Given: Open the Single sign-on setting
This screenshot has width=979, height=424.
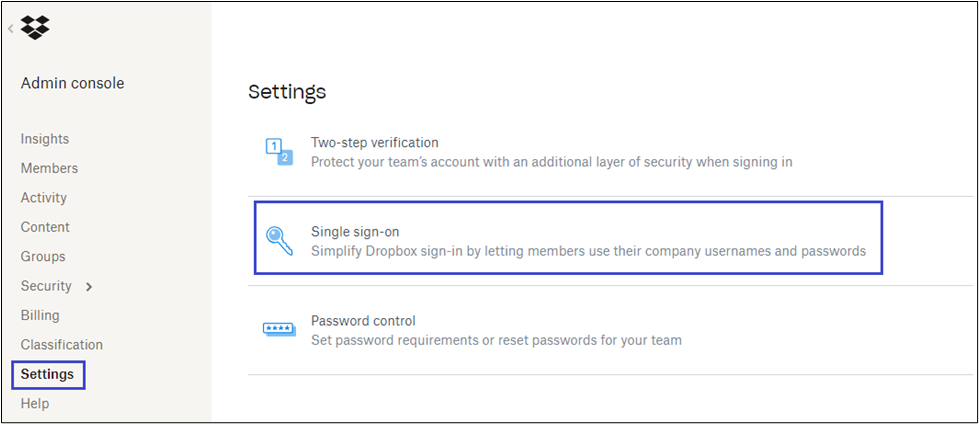Looking at the screenshot, I should (x=357, y=232).
